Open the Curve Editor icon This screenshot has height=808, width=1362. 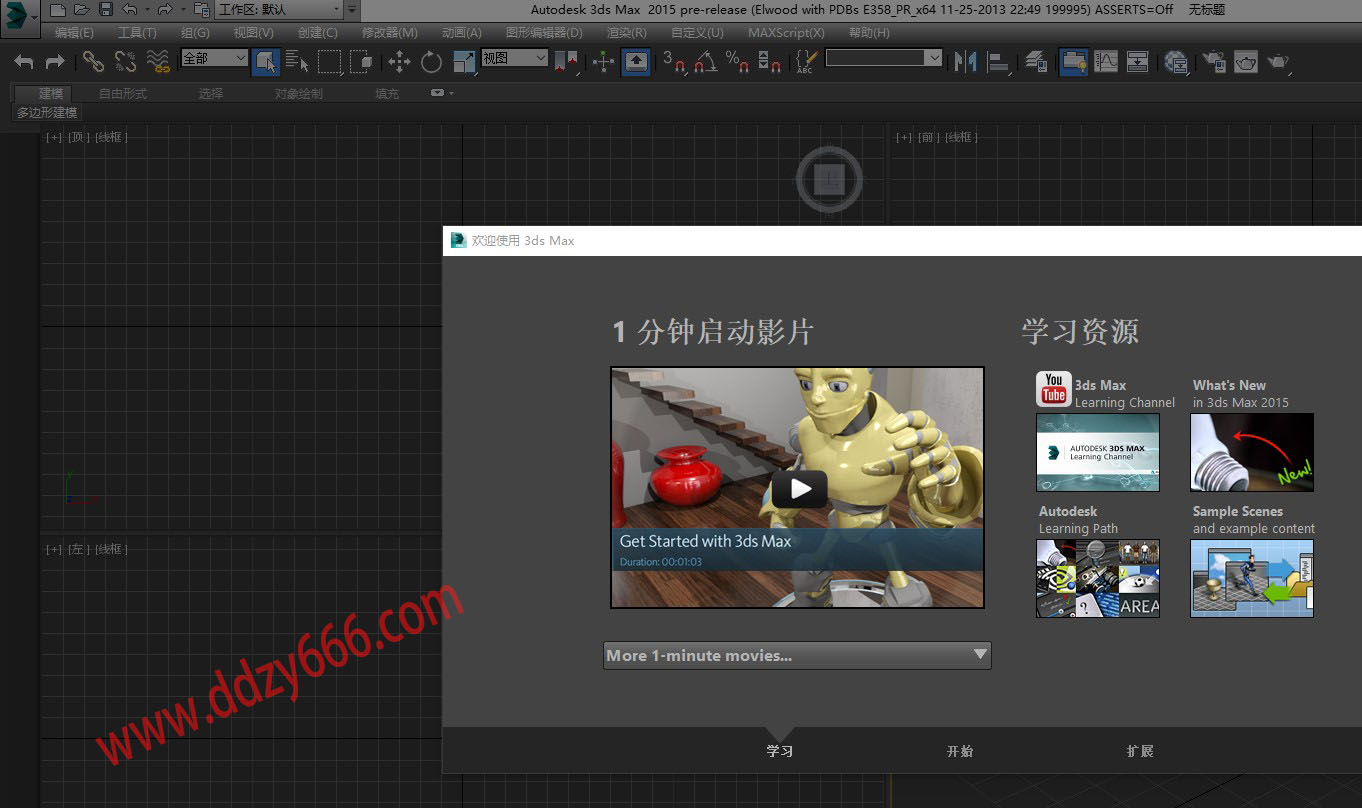1106,62
